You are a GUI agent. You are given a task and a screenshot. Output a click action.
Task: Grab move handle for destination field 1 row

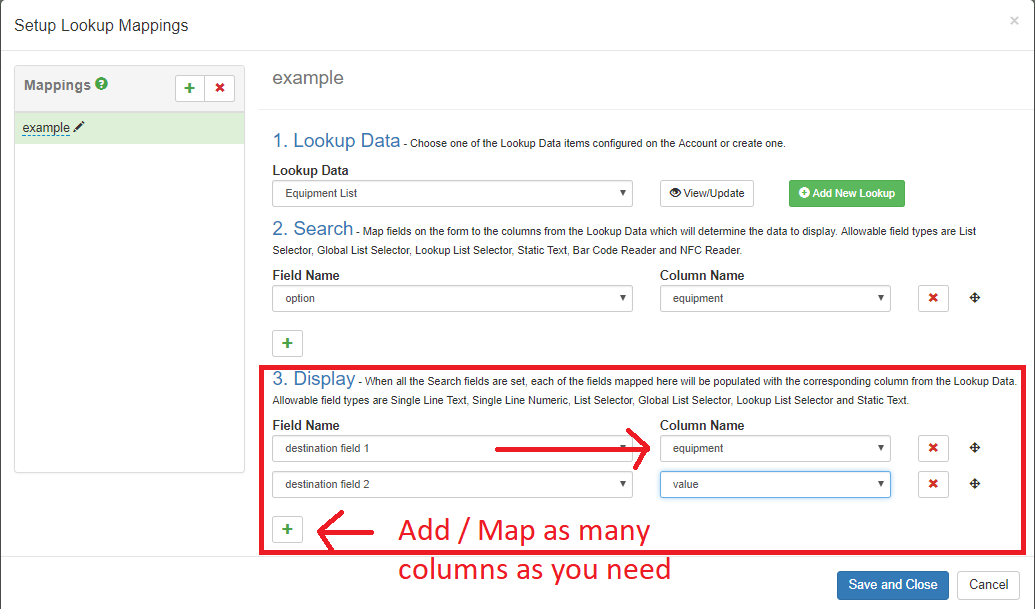[974, 448]
